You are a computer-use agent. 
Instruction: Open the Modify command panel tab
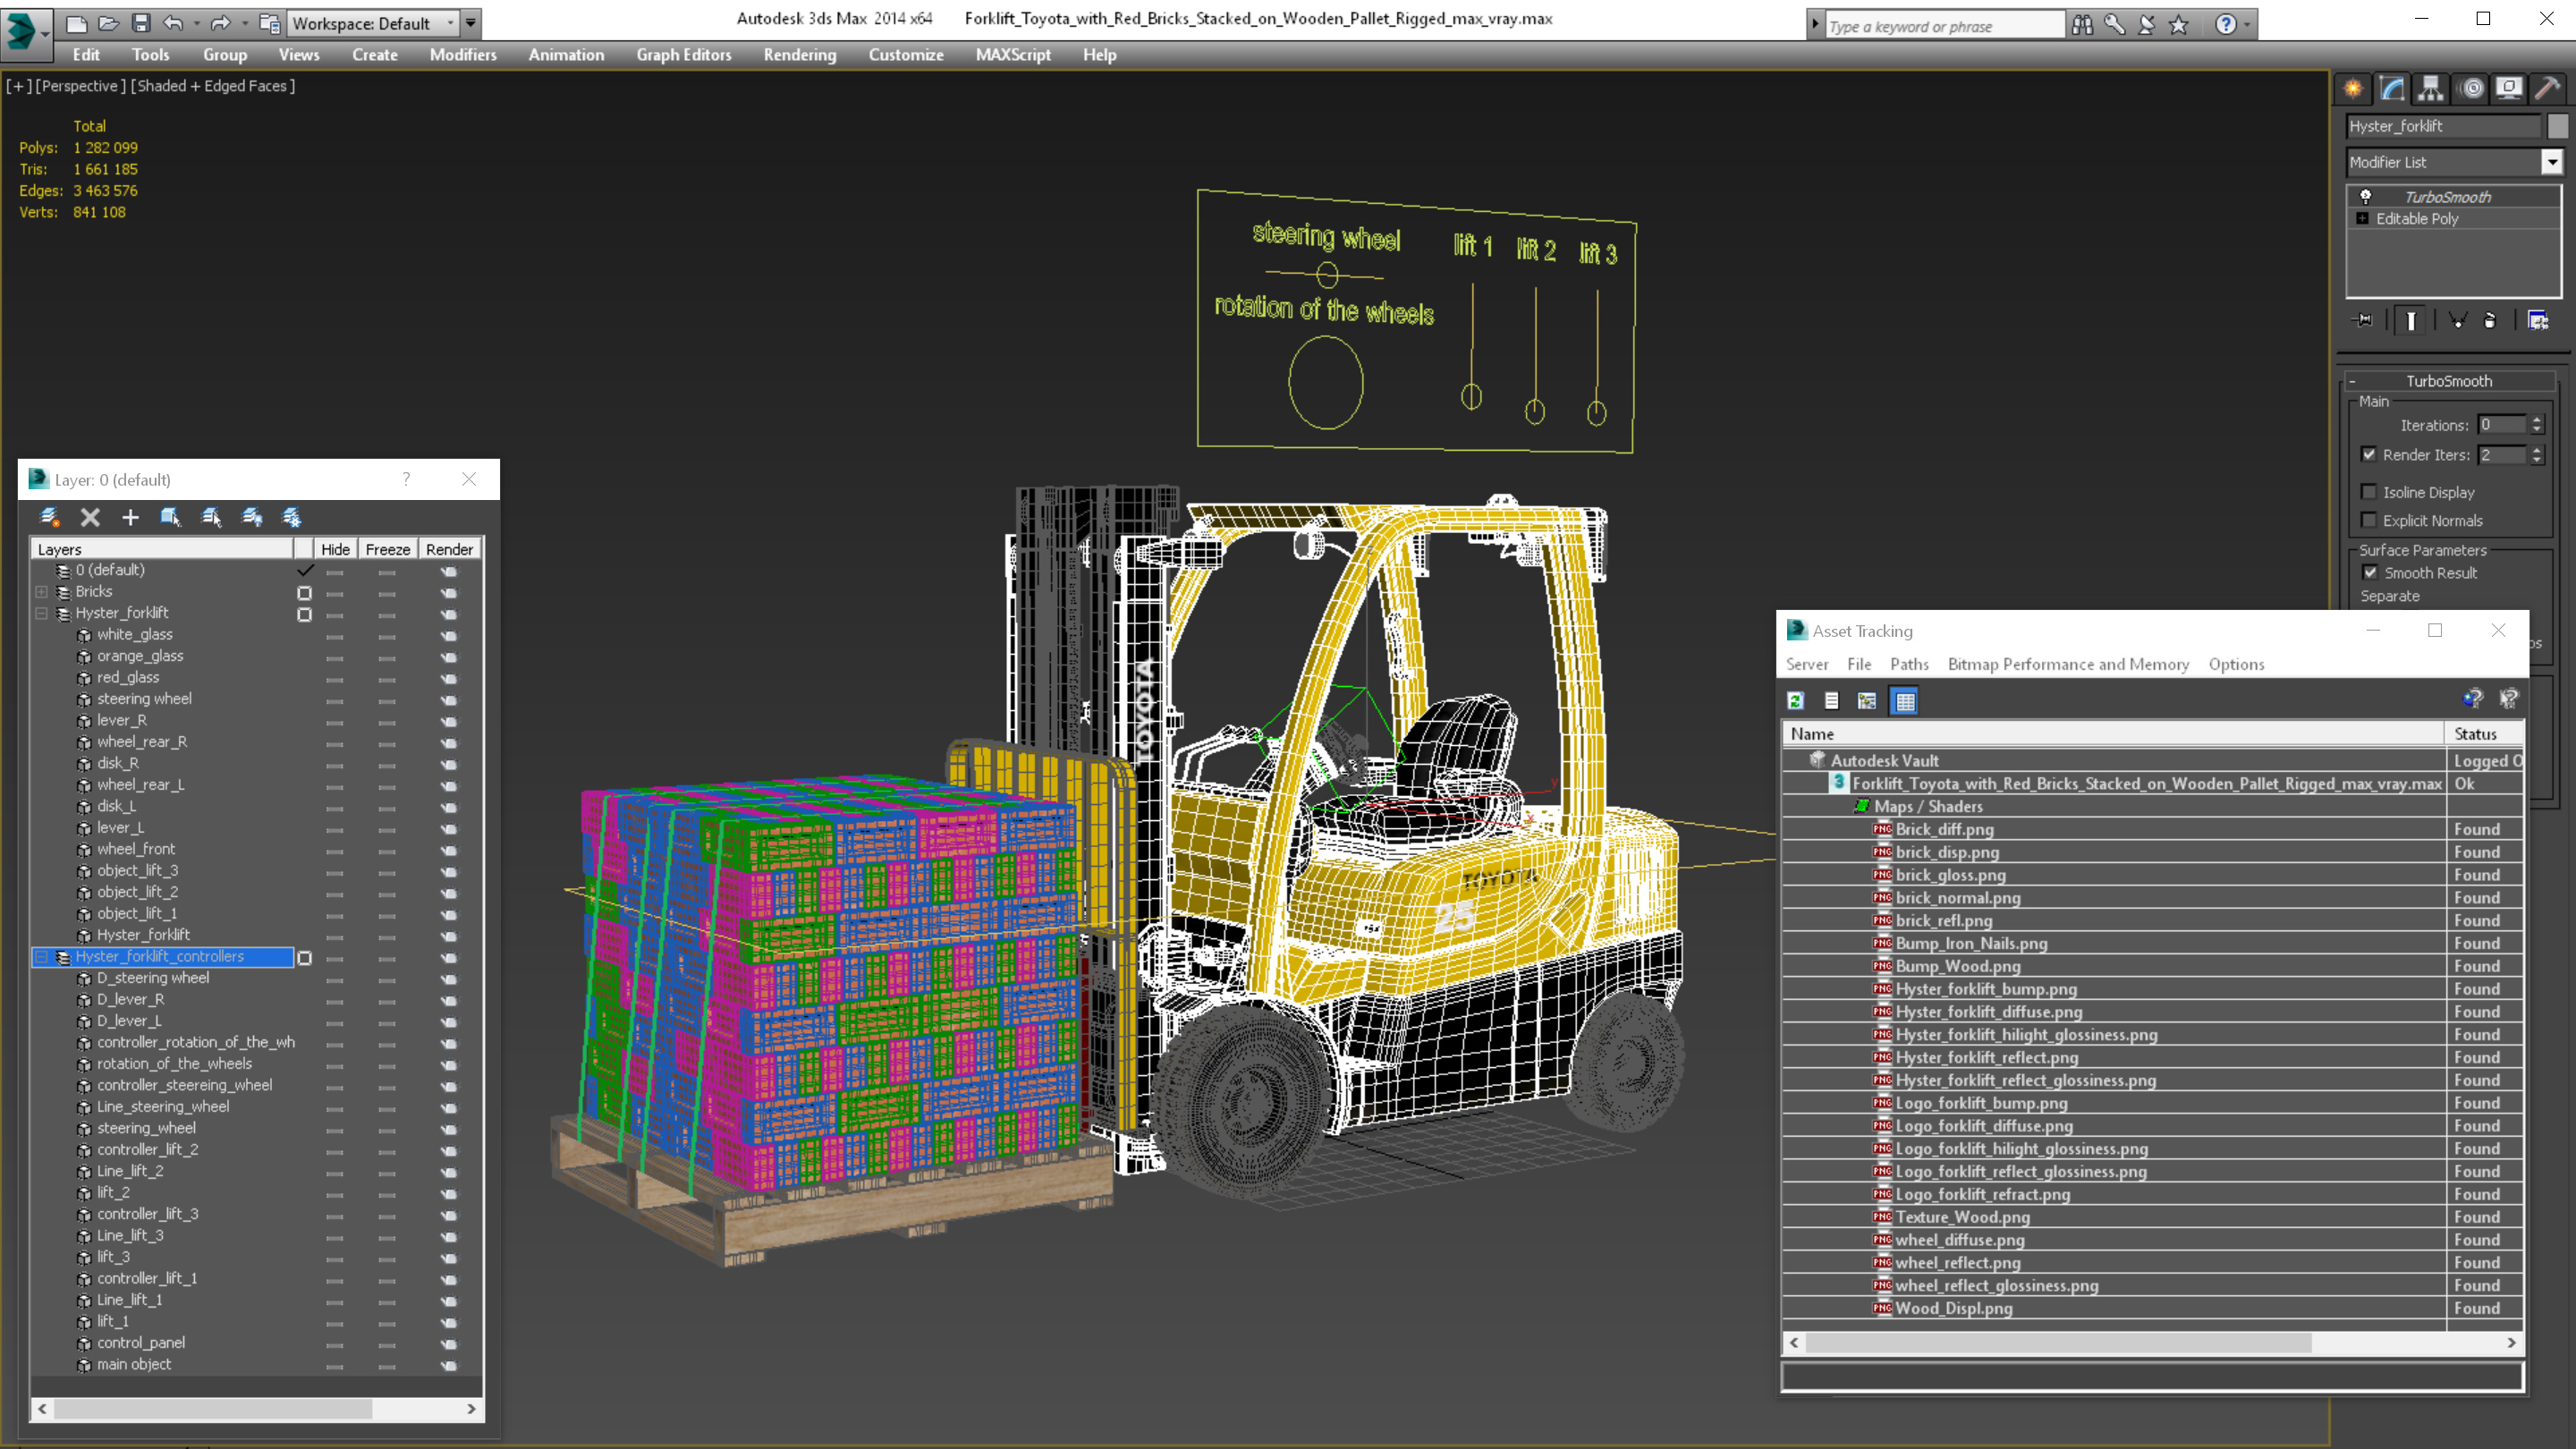(x=2392, y=88)
